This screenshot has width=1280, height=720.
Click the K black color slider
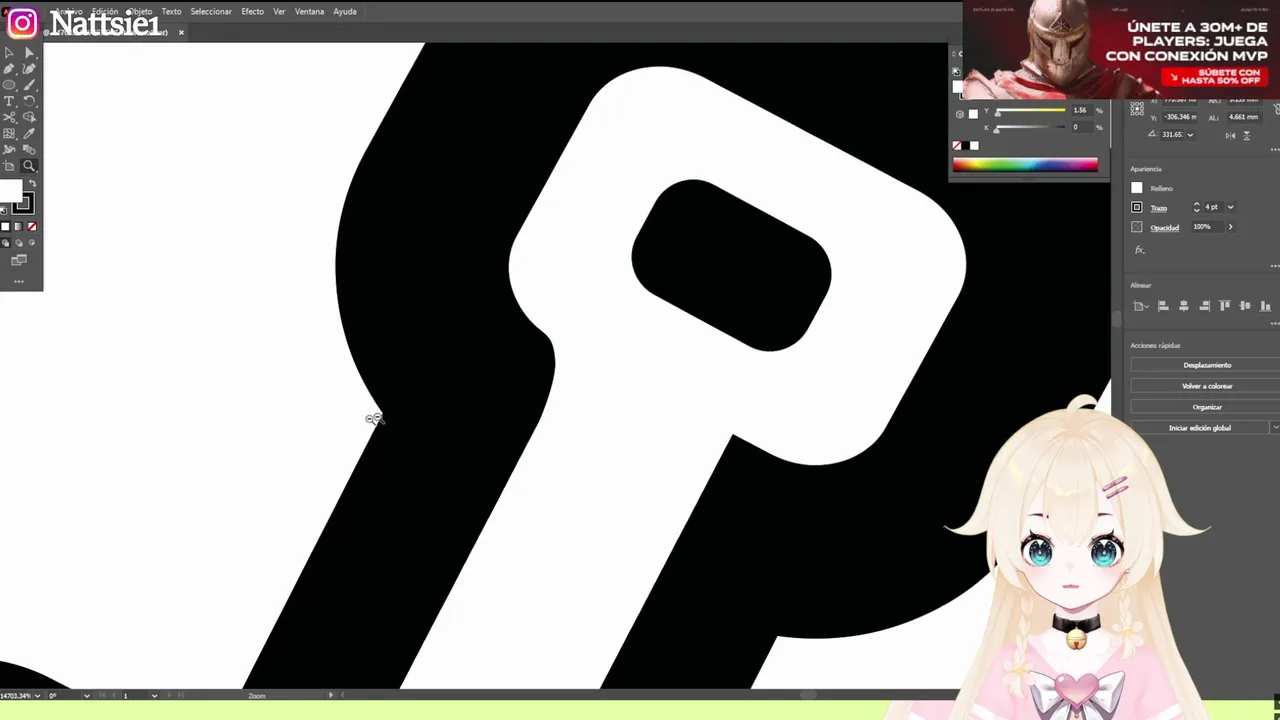[1031, 127]
